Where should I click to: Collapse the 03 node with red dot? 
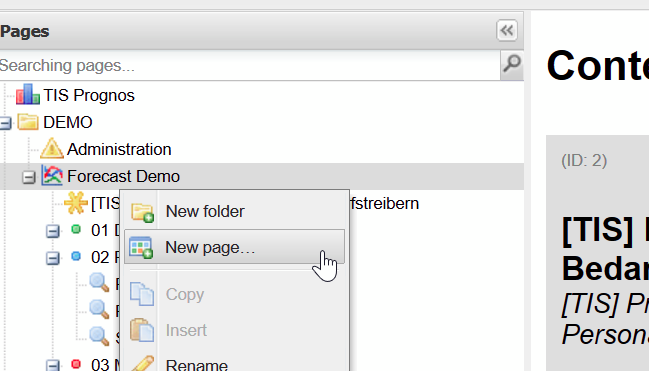coord(53,365)
